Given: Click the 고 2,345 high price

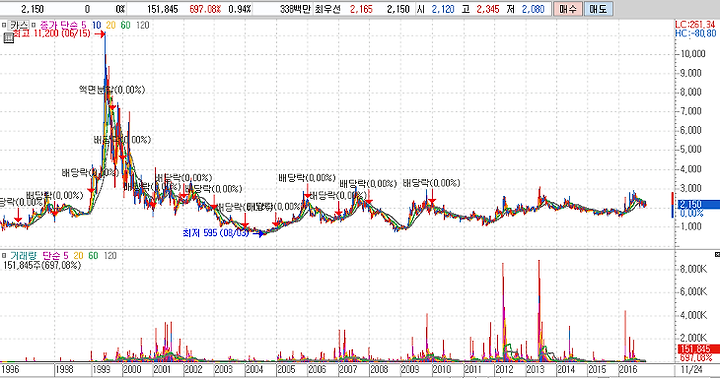Looking at the screenshot, I should 481,9.
